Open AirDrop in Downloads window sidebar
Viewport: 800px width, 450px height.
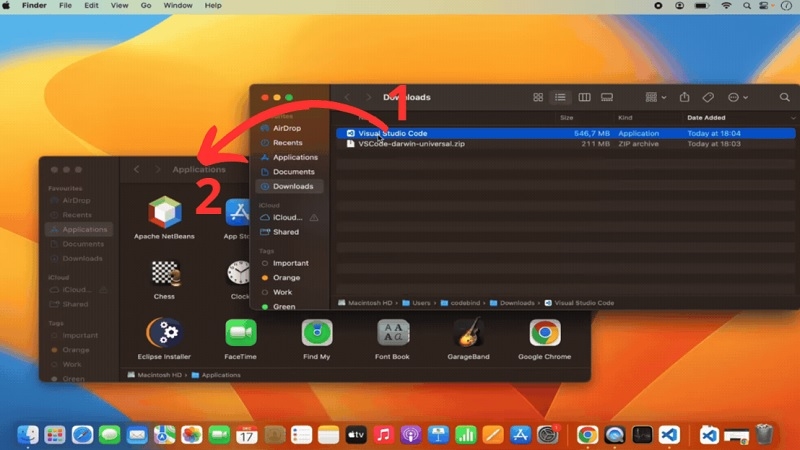[287, 129]
